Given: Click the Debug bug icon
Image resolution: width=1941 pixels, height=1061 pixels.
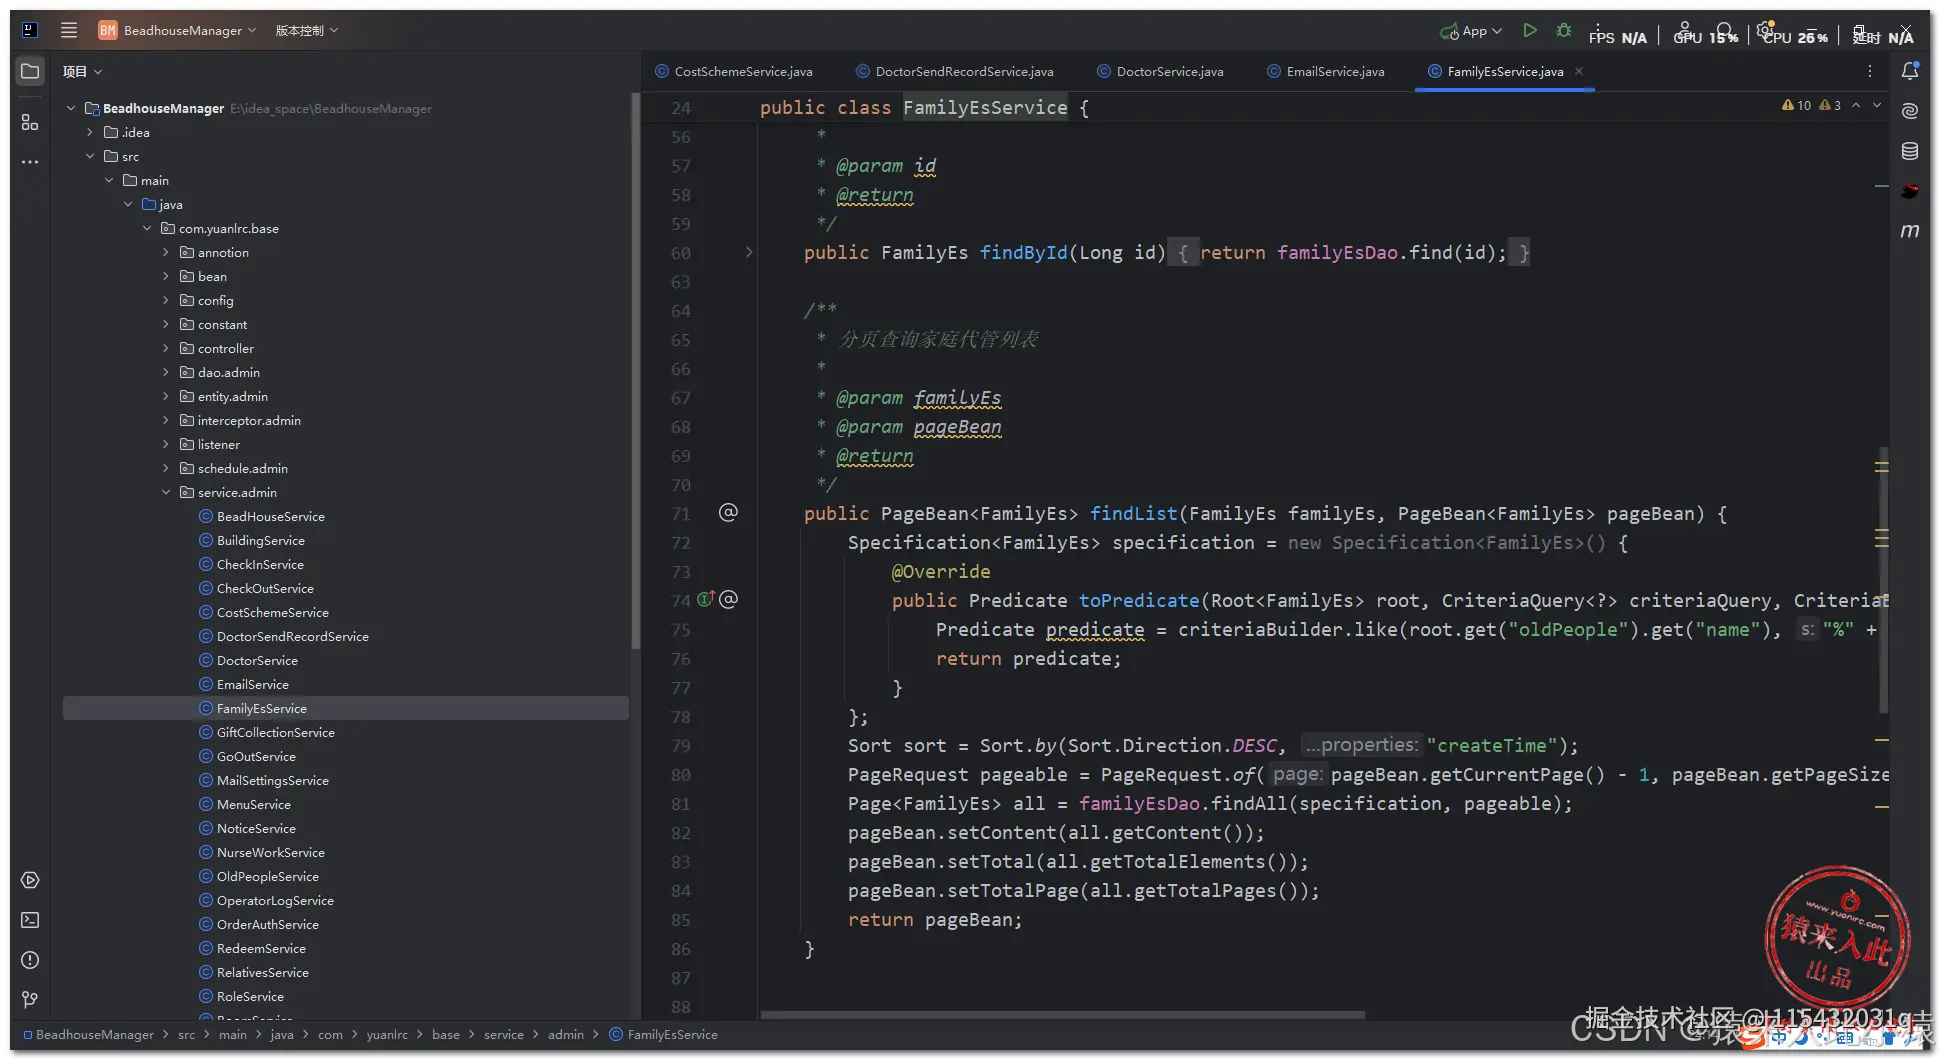Looking at the screenshot, I should [1564, 31].
